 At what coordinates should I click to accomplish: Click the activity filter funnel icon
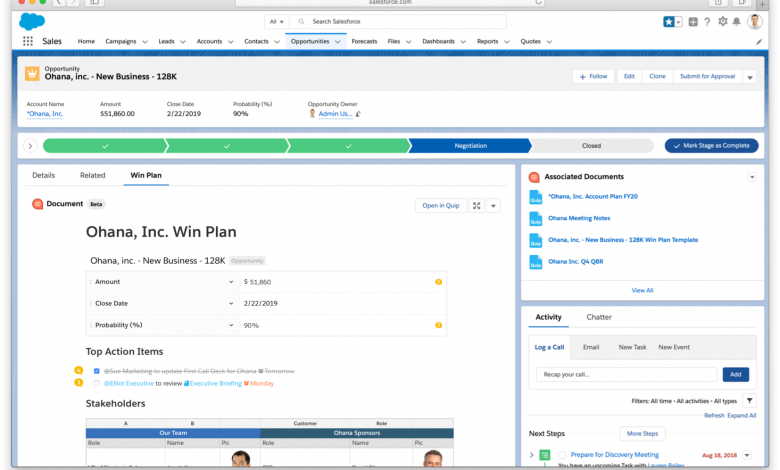coord(750,401)
